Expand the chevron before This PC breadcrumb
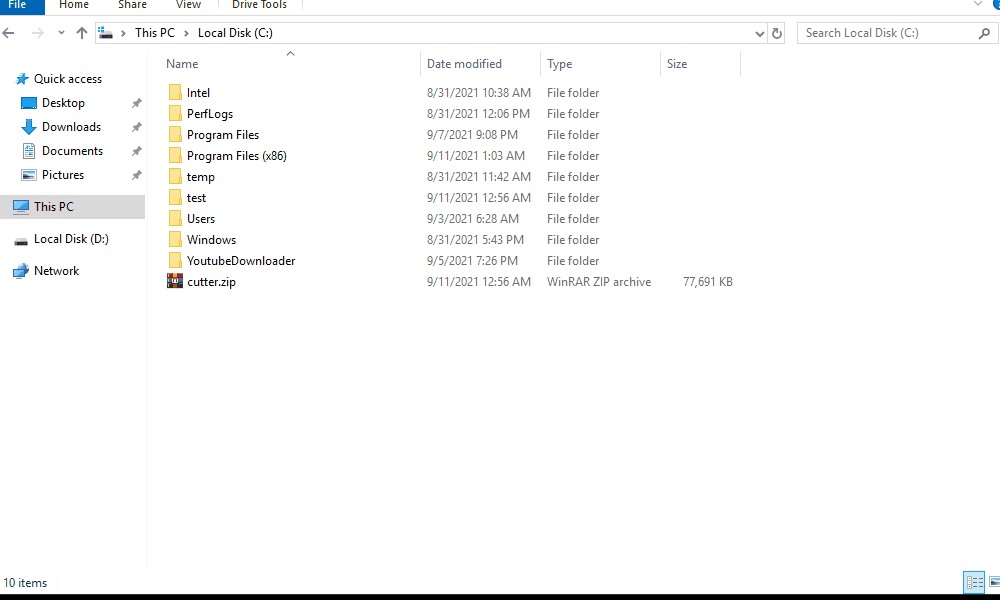 tap(123, 33)
